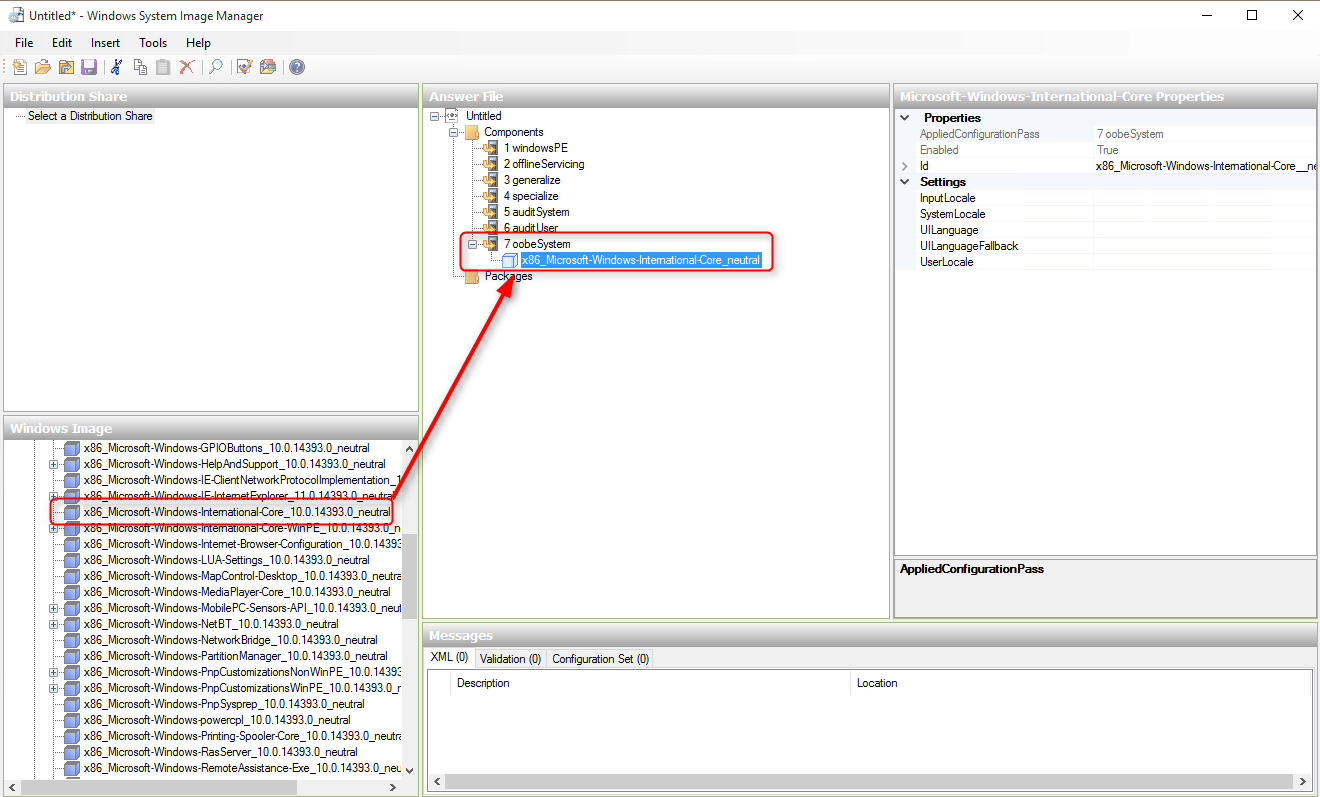Click the cube icon beside RasServer component
The height and width of the screenshot is (797, 1320).
(72, 752)
